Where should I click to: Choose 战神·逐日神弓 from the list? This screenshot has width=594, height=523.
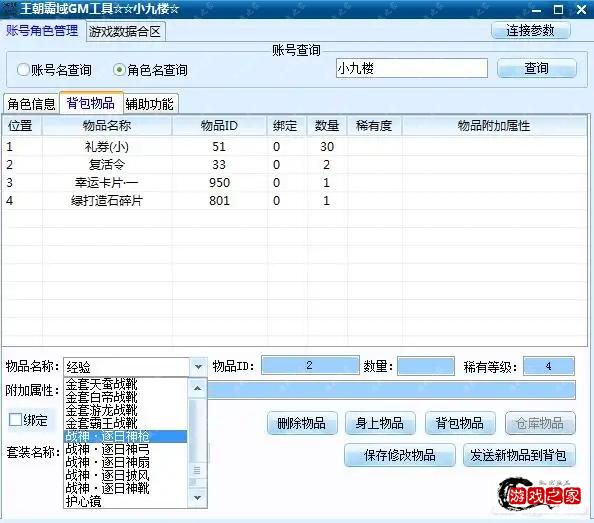(125, 450)
